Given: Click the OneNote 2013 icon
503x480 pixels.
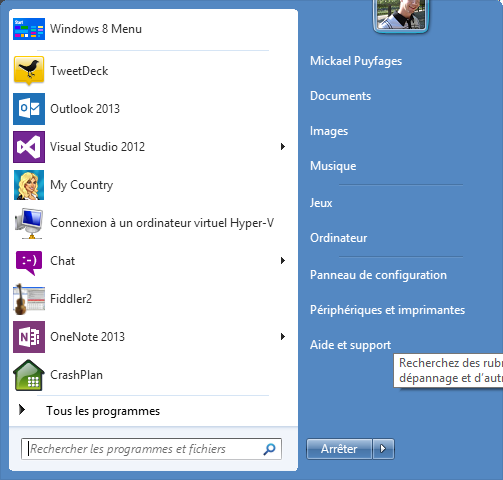Looking at the screenshot, I should (x=29, y=337).
